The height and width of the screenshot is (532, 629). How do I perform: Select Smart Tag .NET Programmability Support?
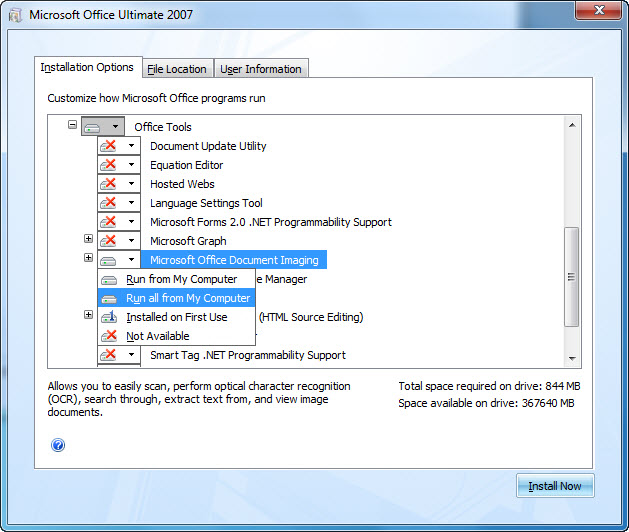248,355
